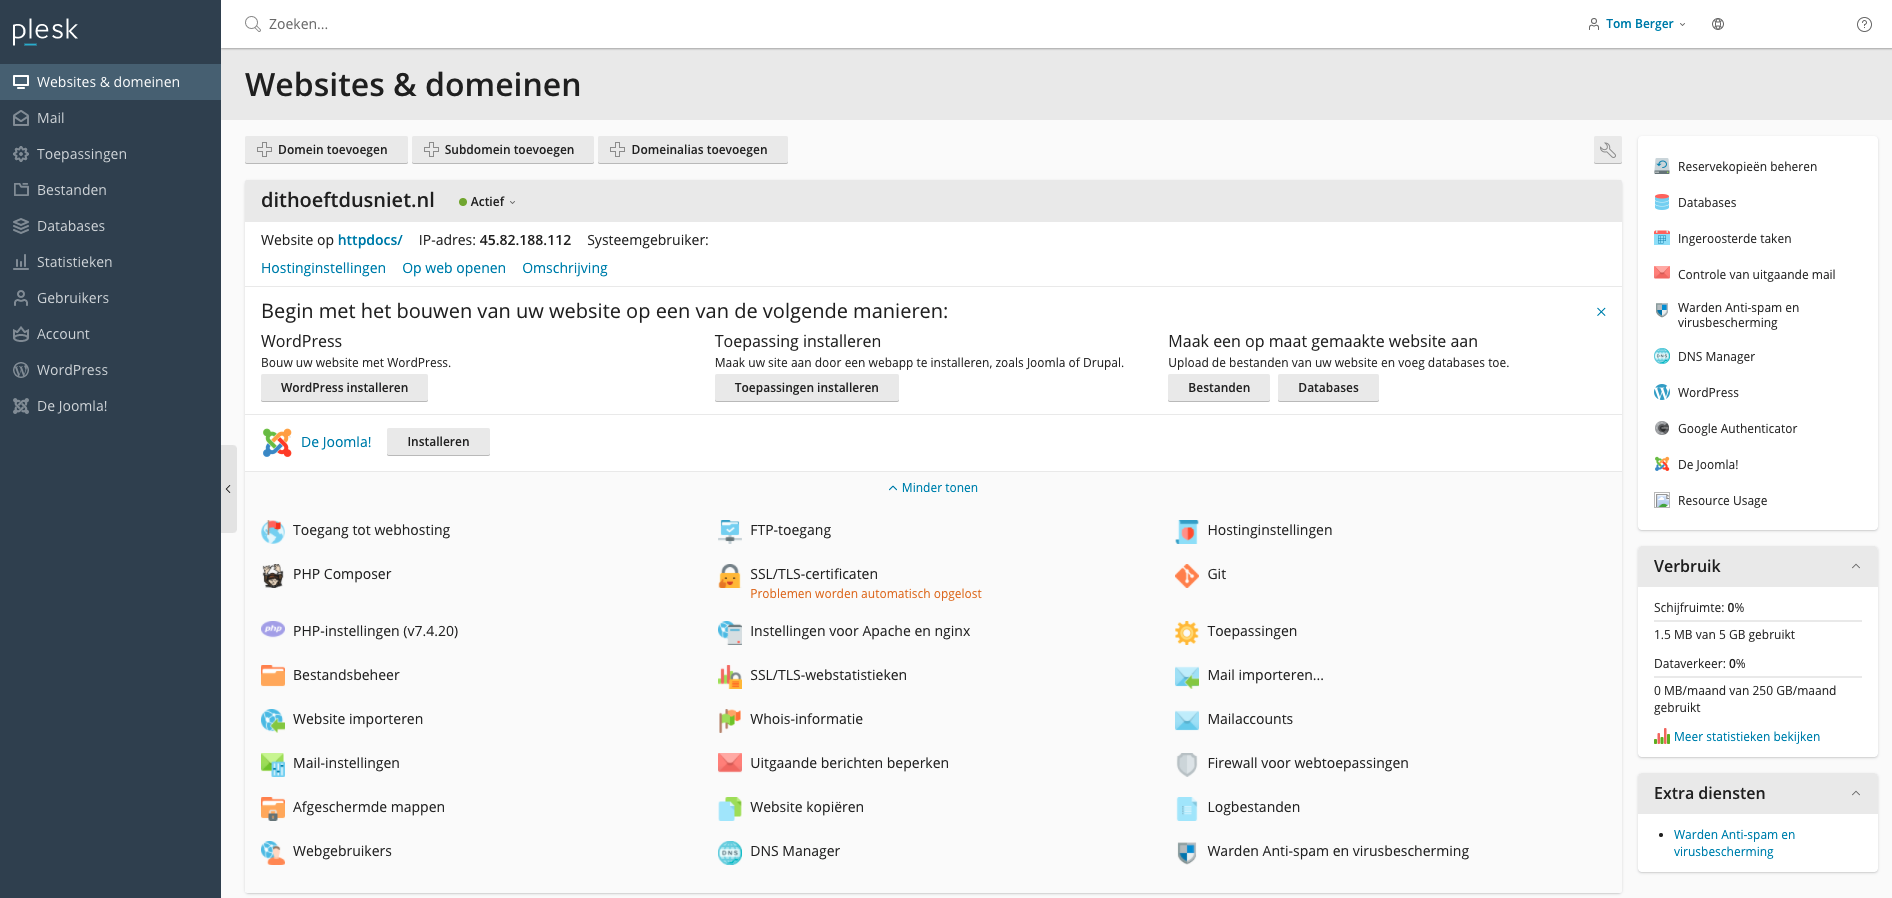1892x898 pixels.
Task: Click Joomla logo next to Installeren
Action: click(277, 442)
